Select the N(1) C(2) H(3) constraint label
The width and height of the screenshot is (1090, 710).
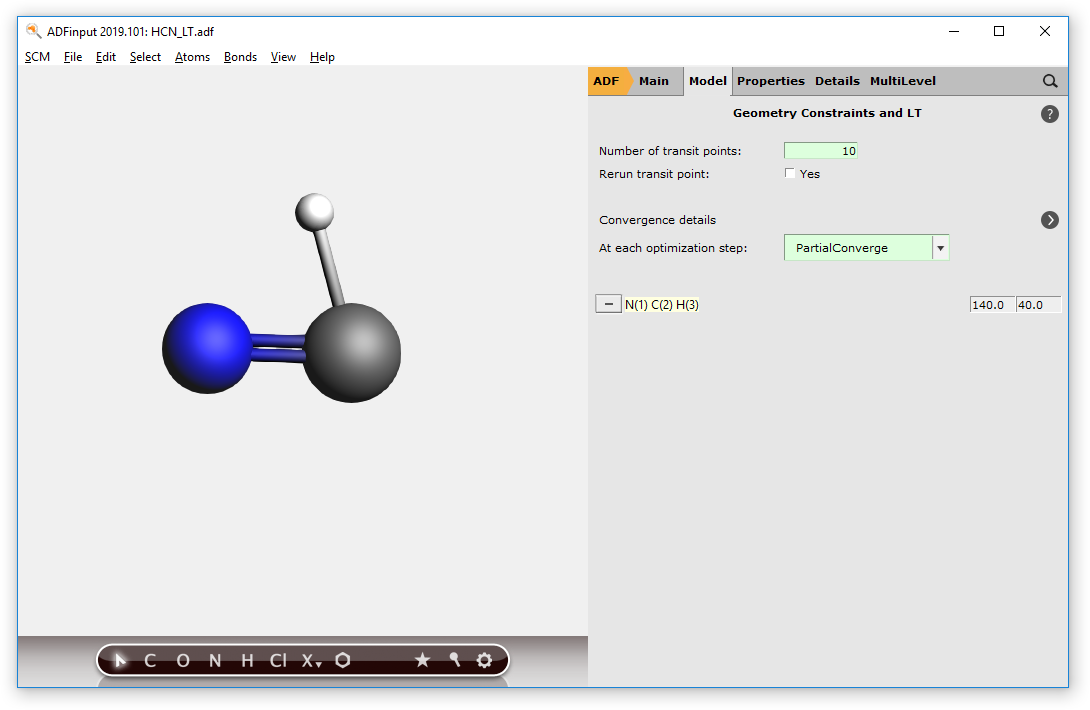click(x=661, y=305)
